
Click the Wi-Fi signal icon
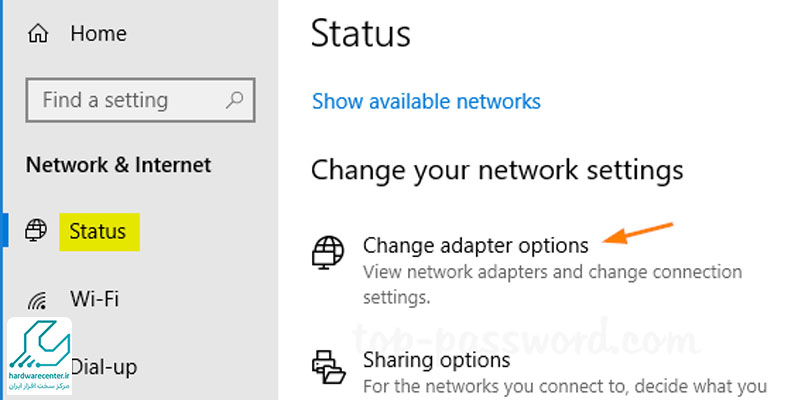pos(38,299)
